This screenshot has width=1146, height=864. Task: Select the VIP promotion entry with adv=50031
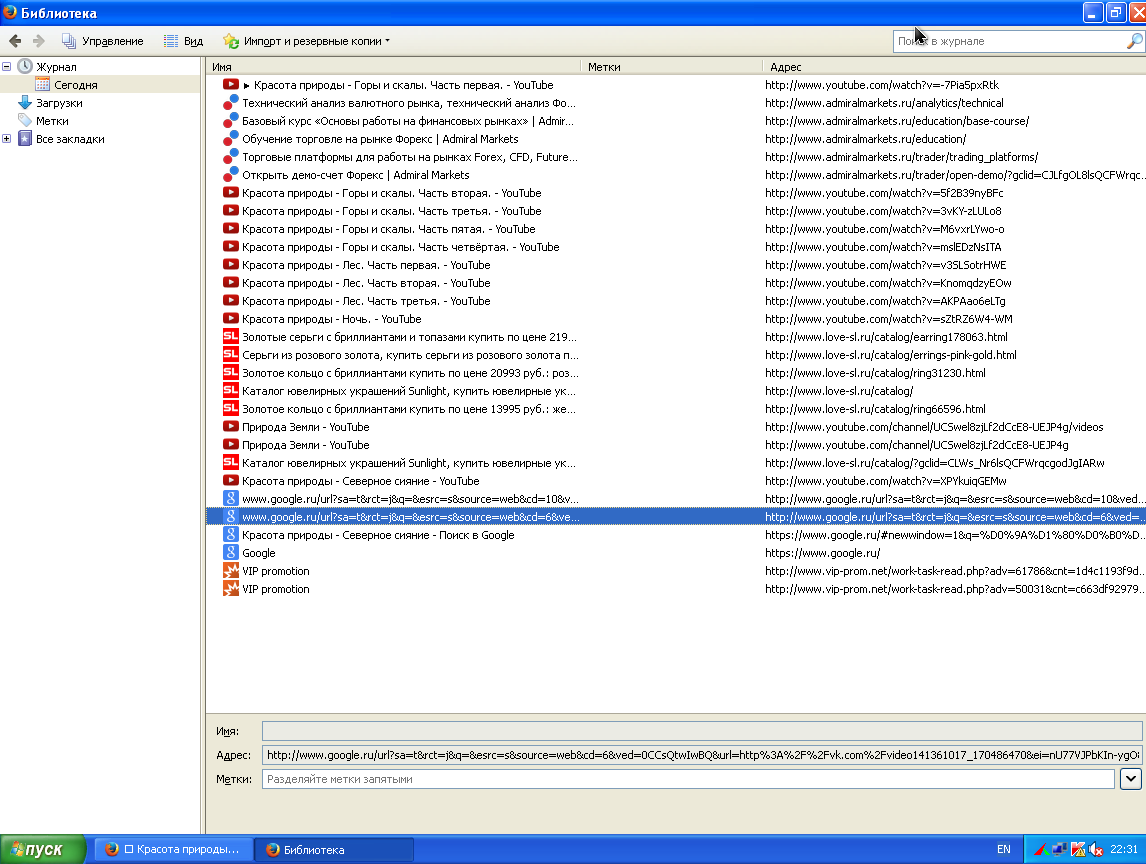tap(276, 589)
